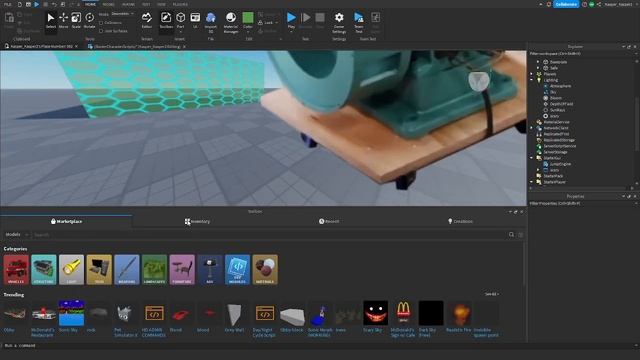Activate the Move tool
Viewport: 640px width, 360px height.
[63, 20]
